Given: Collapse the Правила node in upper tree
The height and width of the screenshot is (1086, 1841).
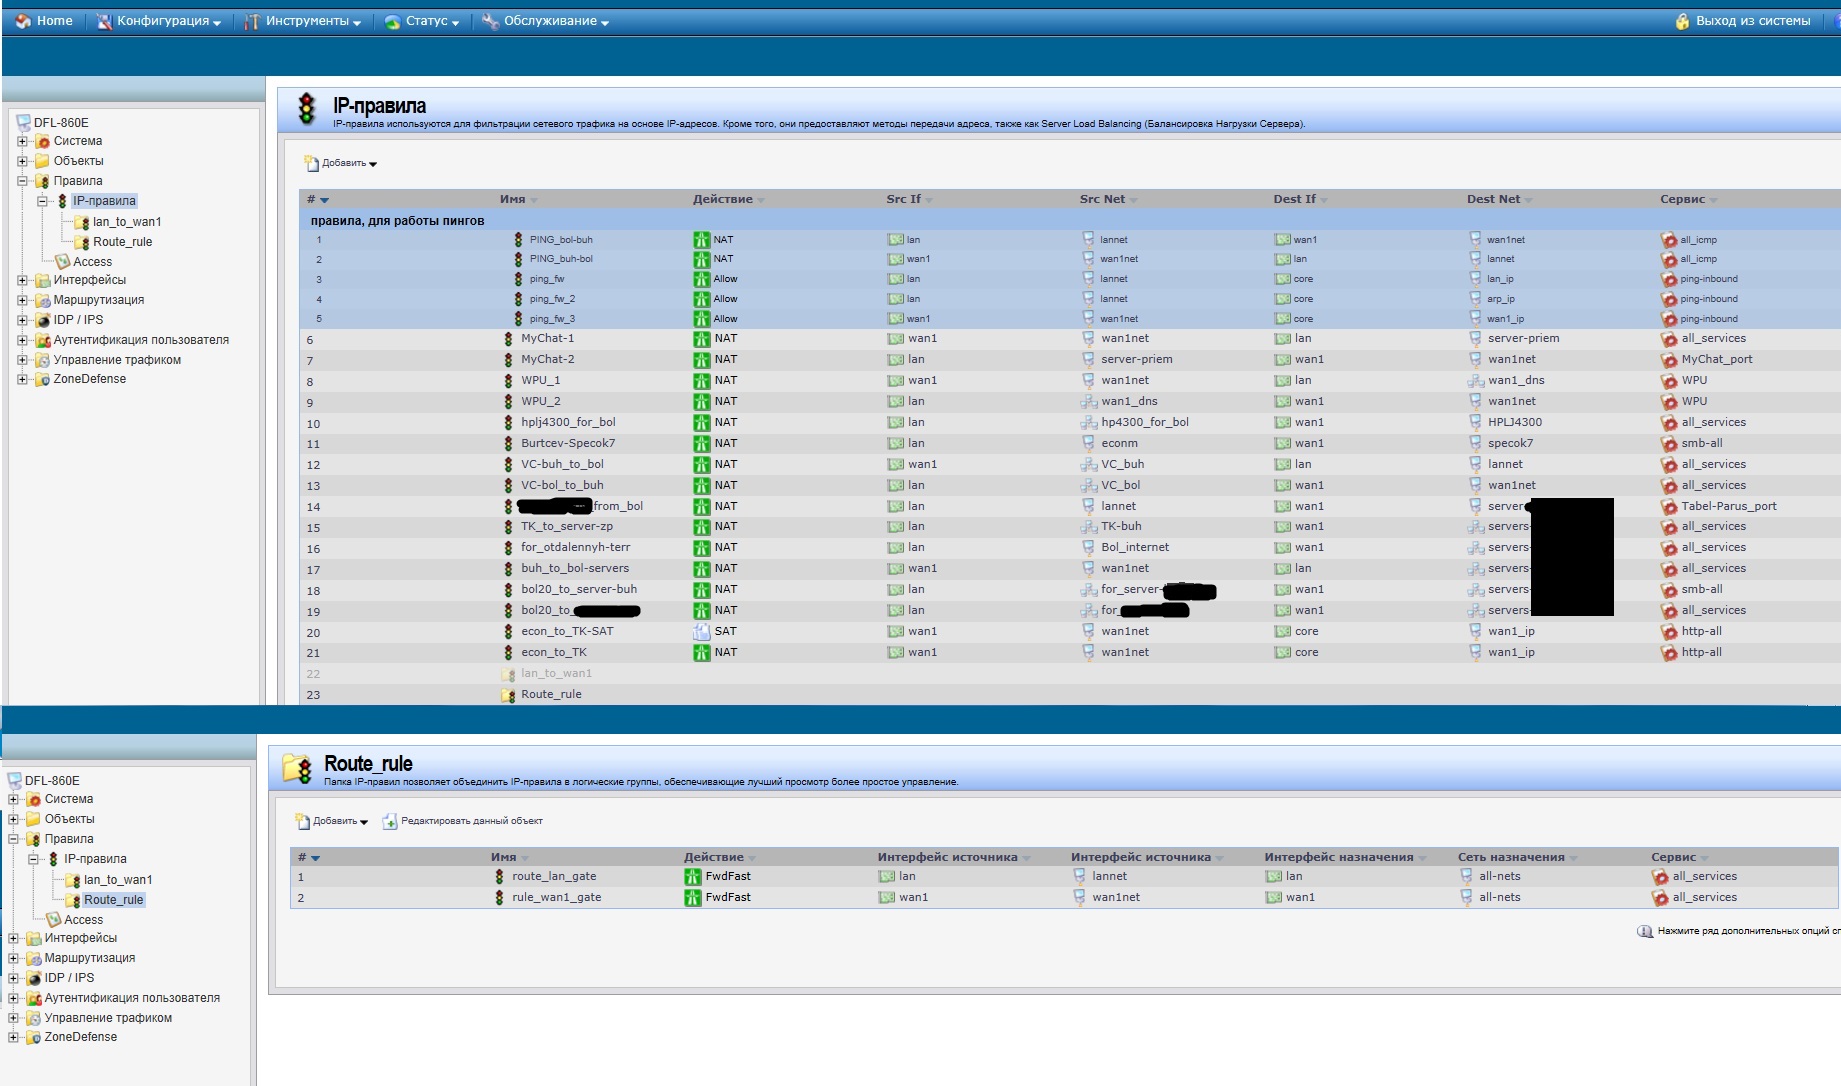Looking at the screenshot, I should point(22,181).
